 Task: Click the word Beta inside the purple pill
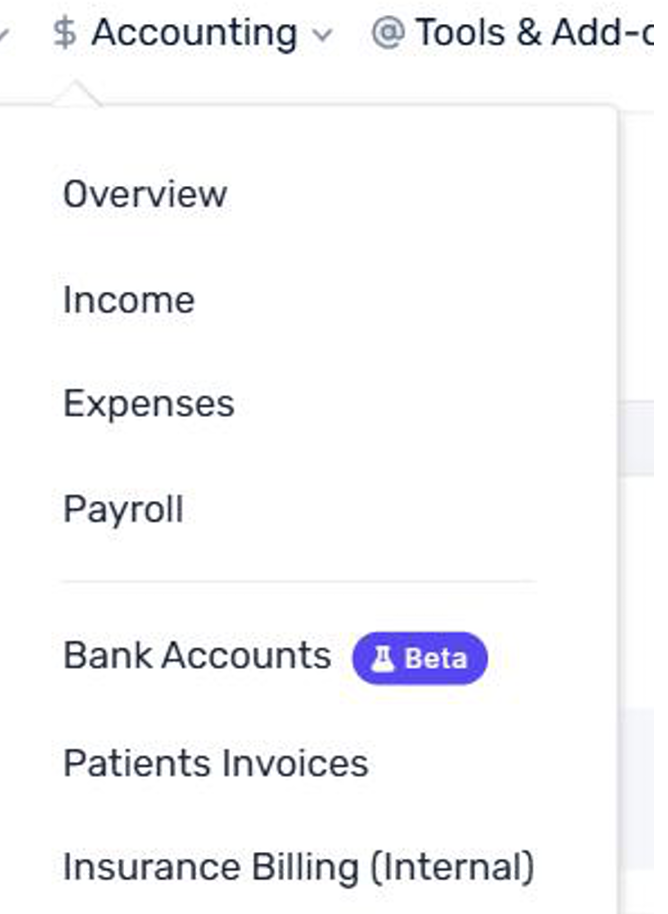tap(435, 659)
